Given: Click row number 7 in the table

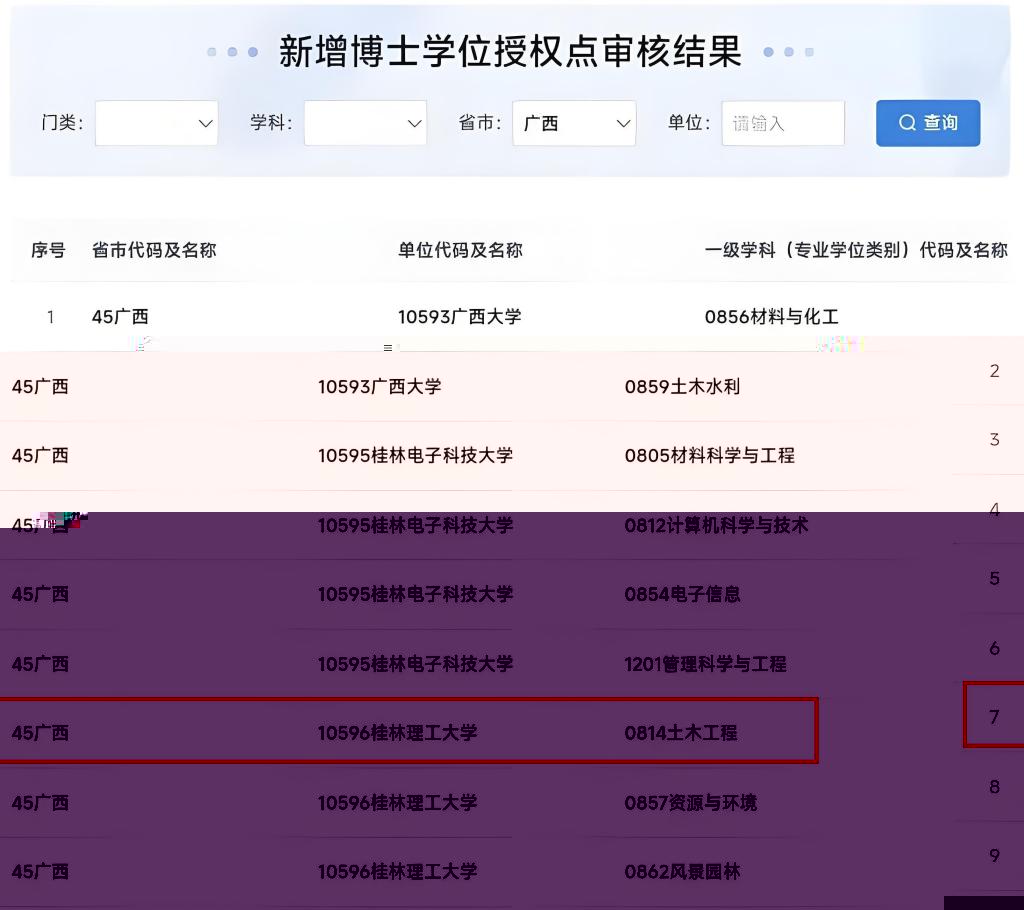Looking at the screenshot, I should pyautogui.click(x=994, y=717).
